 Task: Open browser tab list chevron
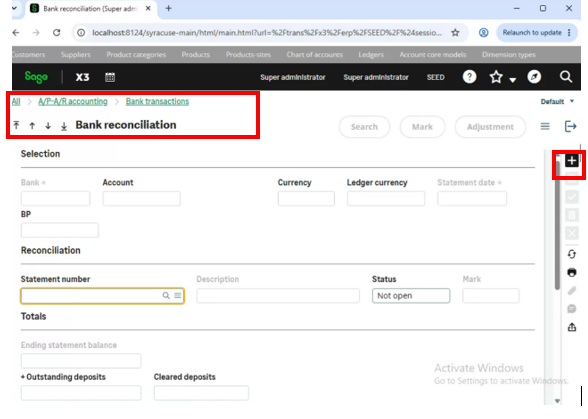pos(15,8)
